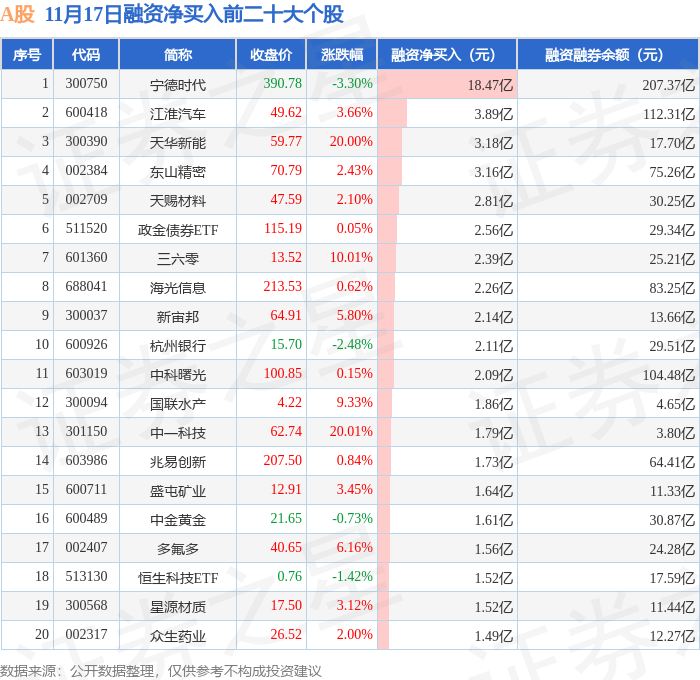Viewport: 700px width, 680px height.
Task: Select stock name 国联水产
Action: 178,404
